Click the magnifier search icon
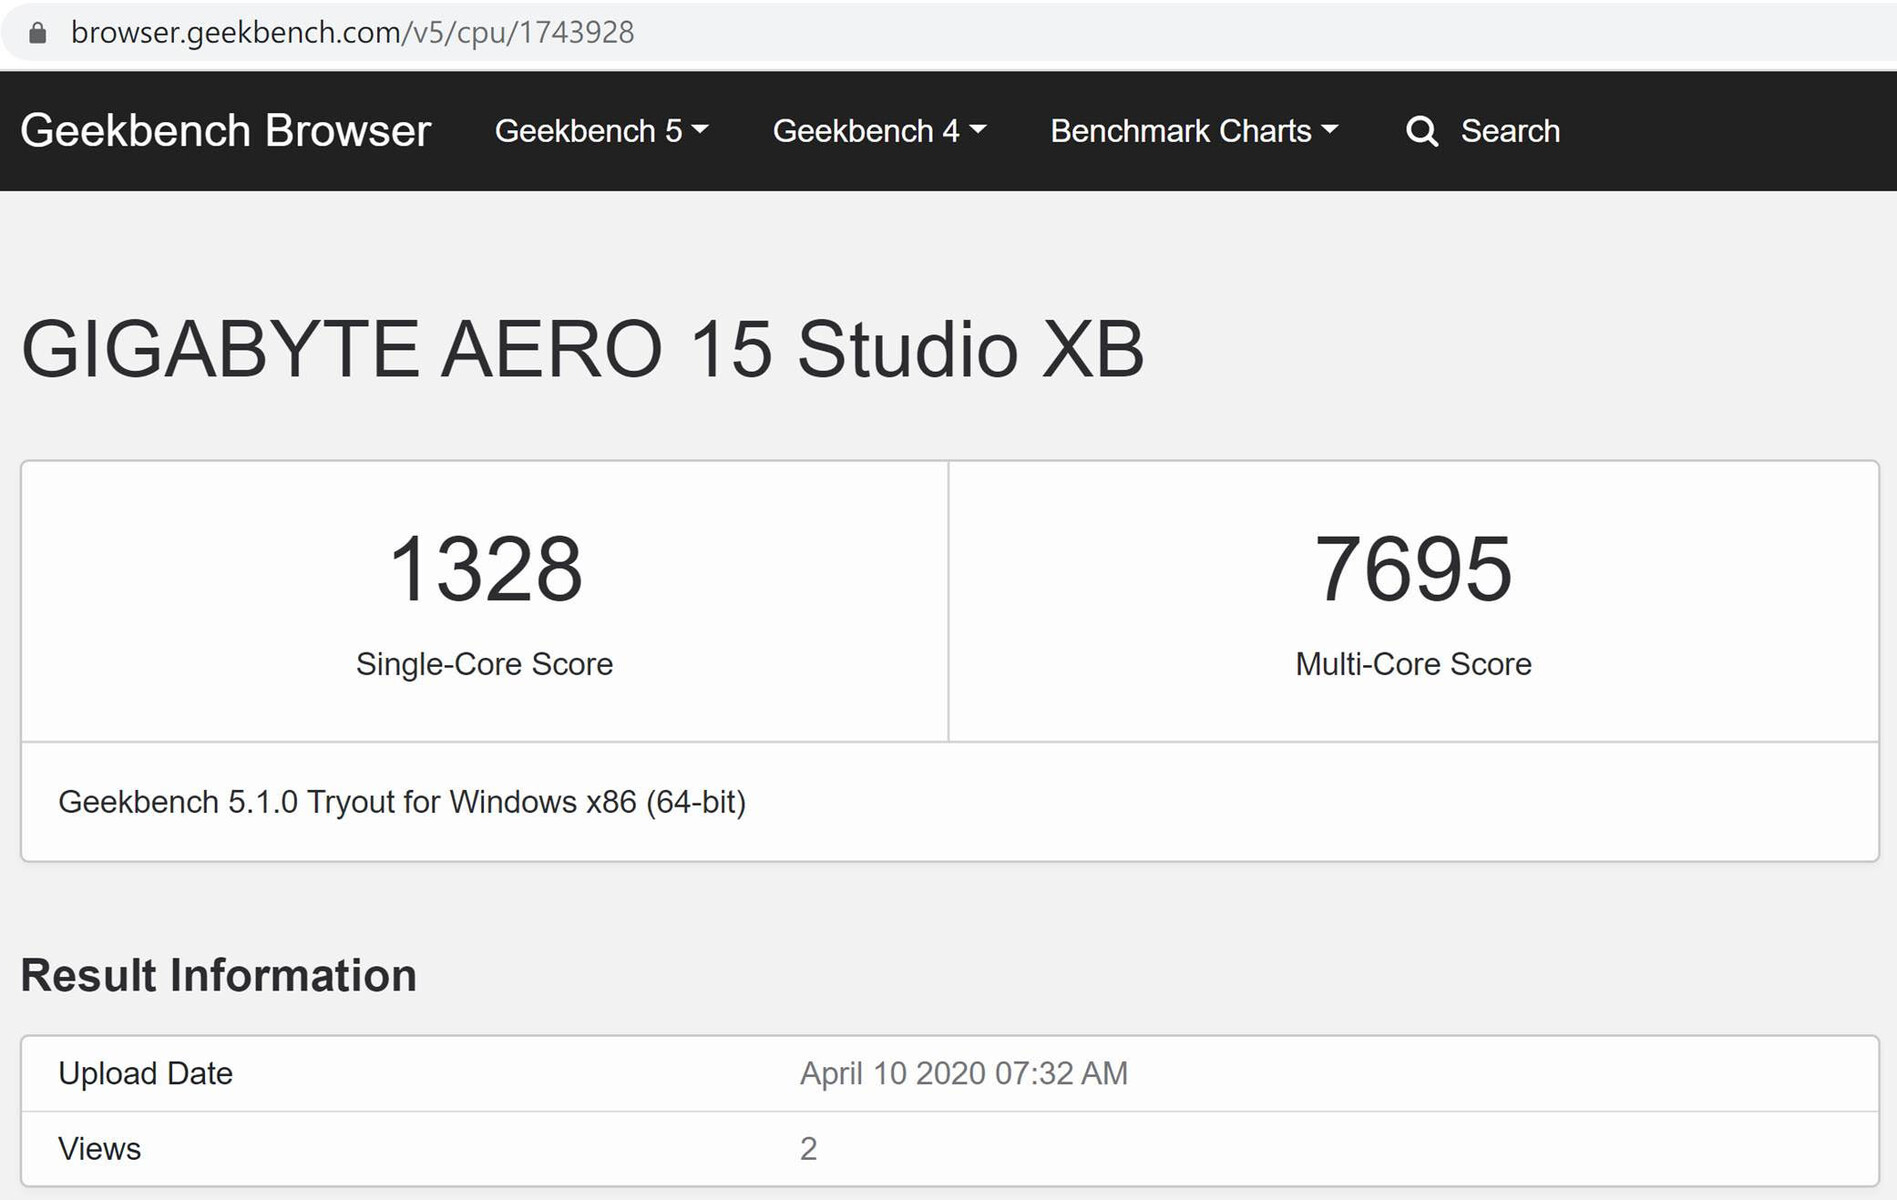 pyautogui.click(x=1421, y=131)
